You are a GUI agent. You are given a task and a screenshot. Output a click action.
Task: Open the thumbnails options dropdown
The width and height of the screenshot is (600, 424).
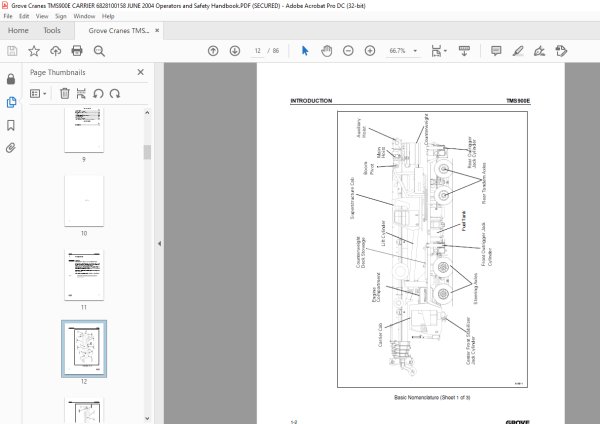(38, 93)
